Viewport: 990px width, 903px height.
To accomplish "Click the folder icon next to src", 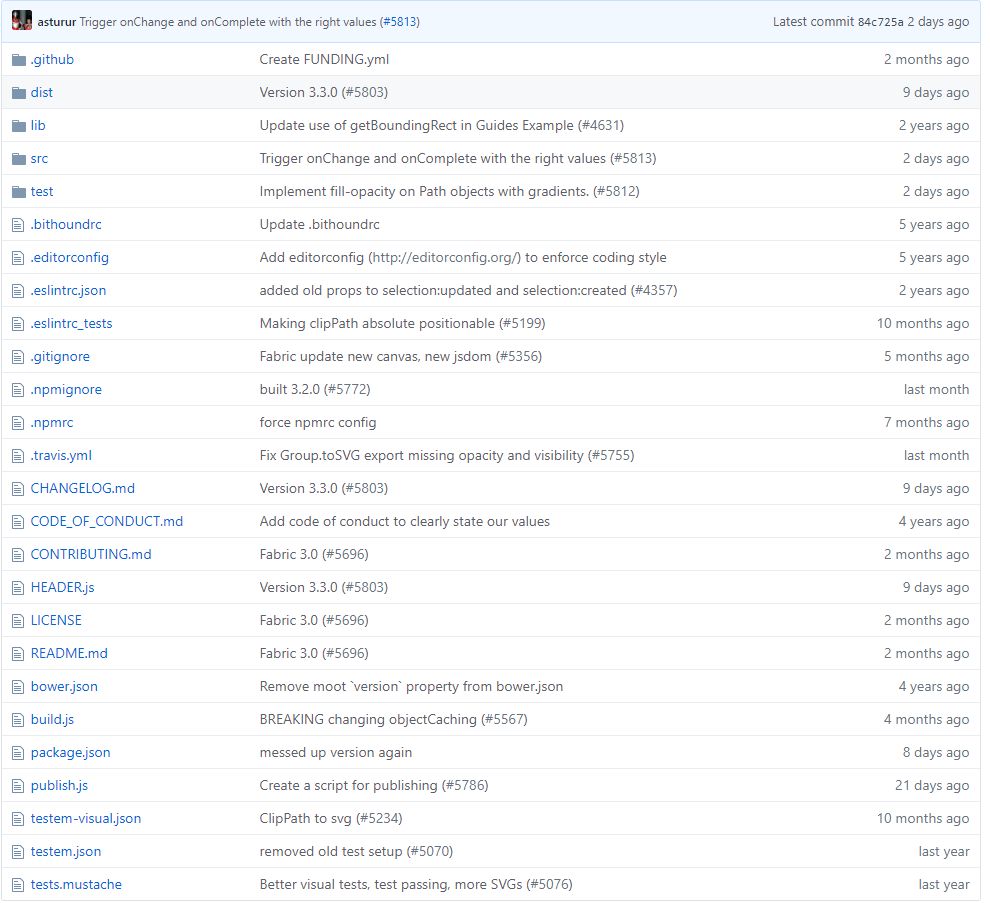I will point(18,159).
